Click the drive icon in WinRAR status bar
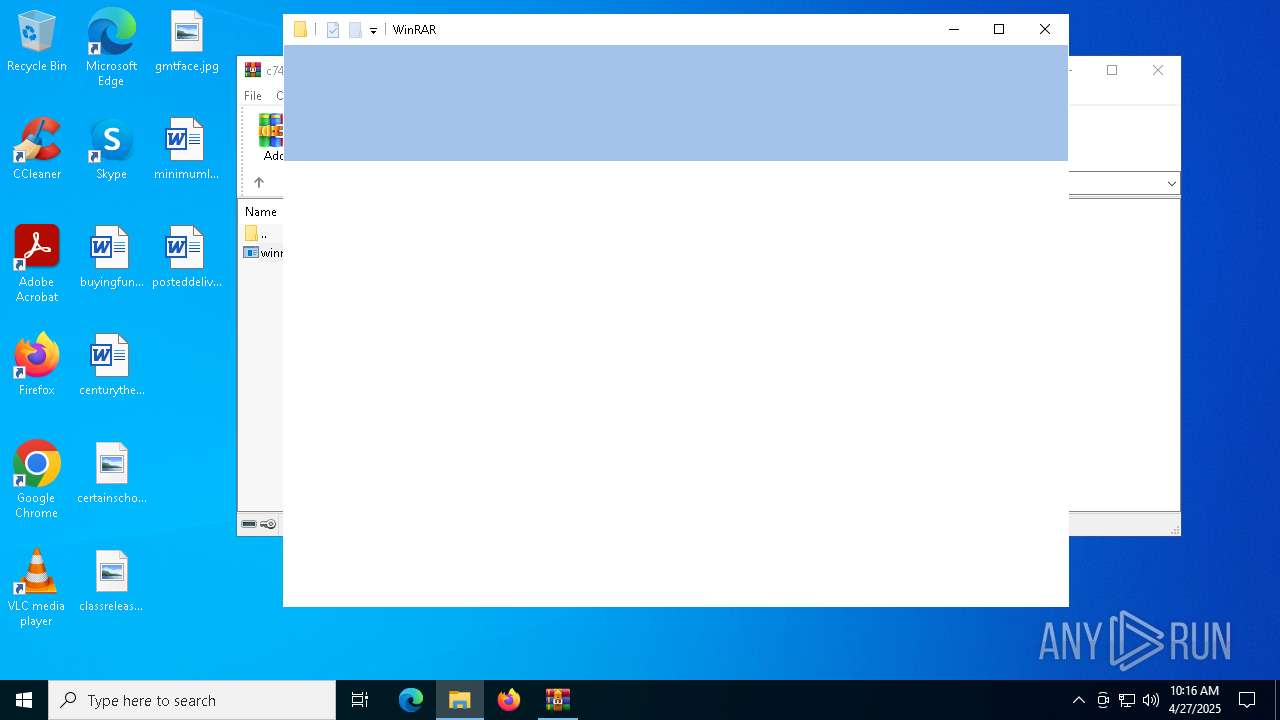 (x=249, y=524)
